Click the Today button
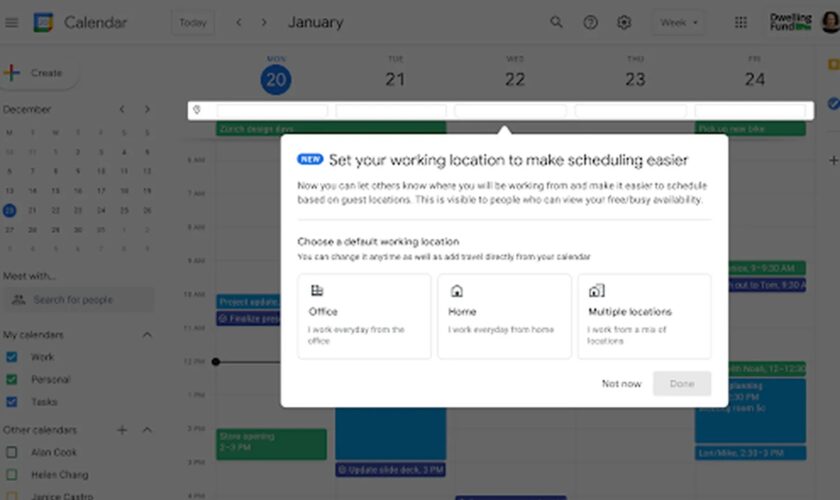The height and width of the screenshot is (500, 840). pos(193,22)
